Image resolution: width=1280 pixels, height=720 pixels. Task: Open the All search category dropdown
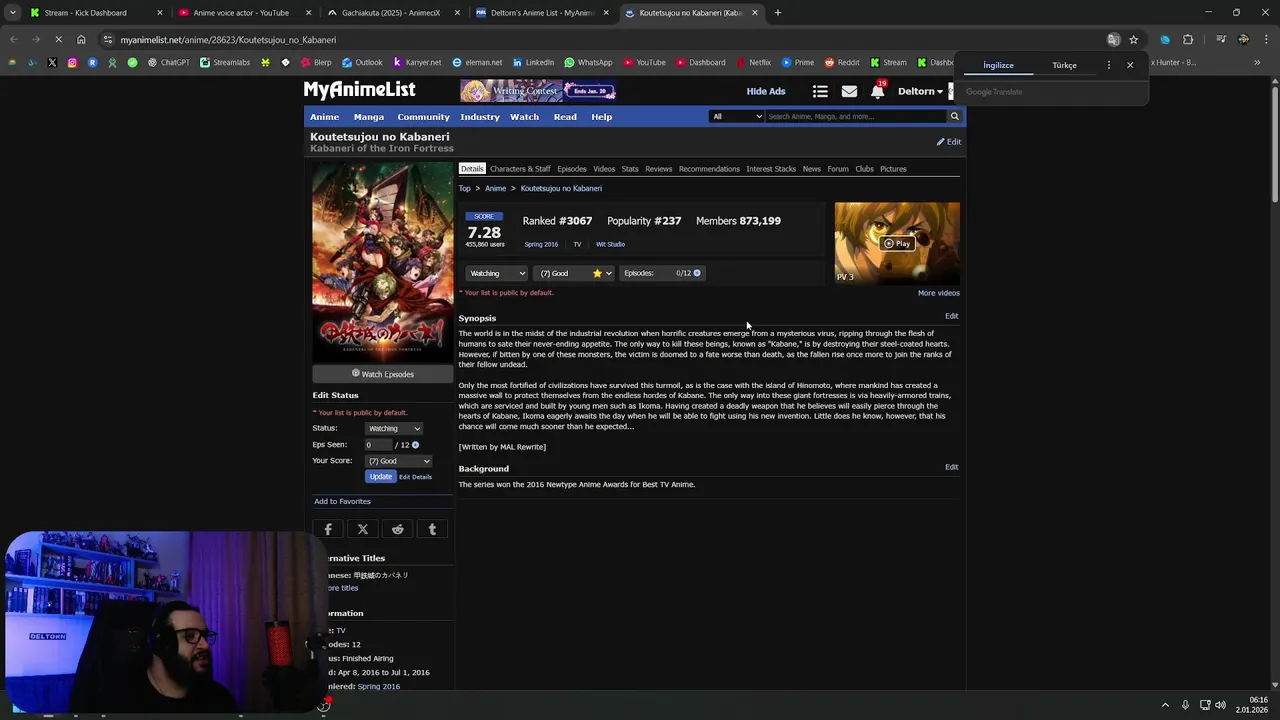[x=736, y=116]
